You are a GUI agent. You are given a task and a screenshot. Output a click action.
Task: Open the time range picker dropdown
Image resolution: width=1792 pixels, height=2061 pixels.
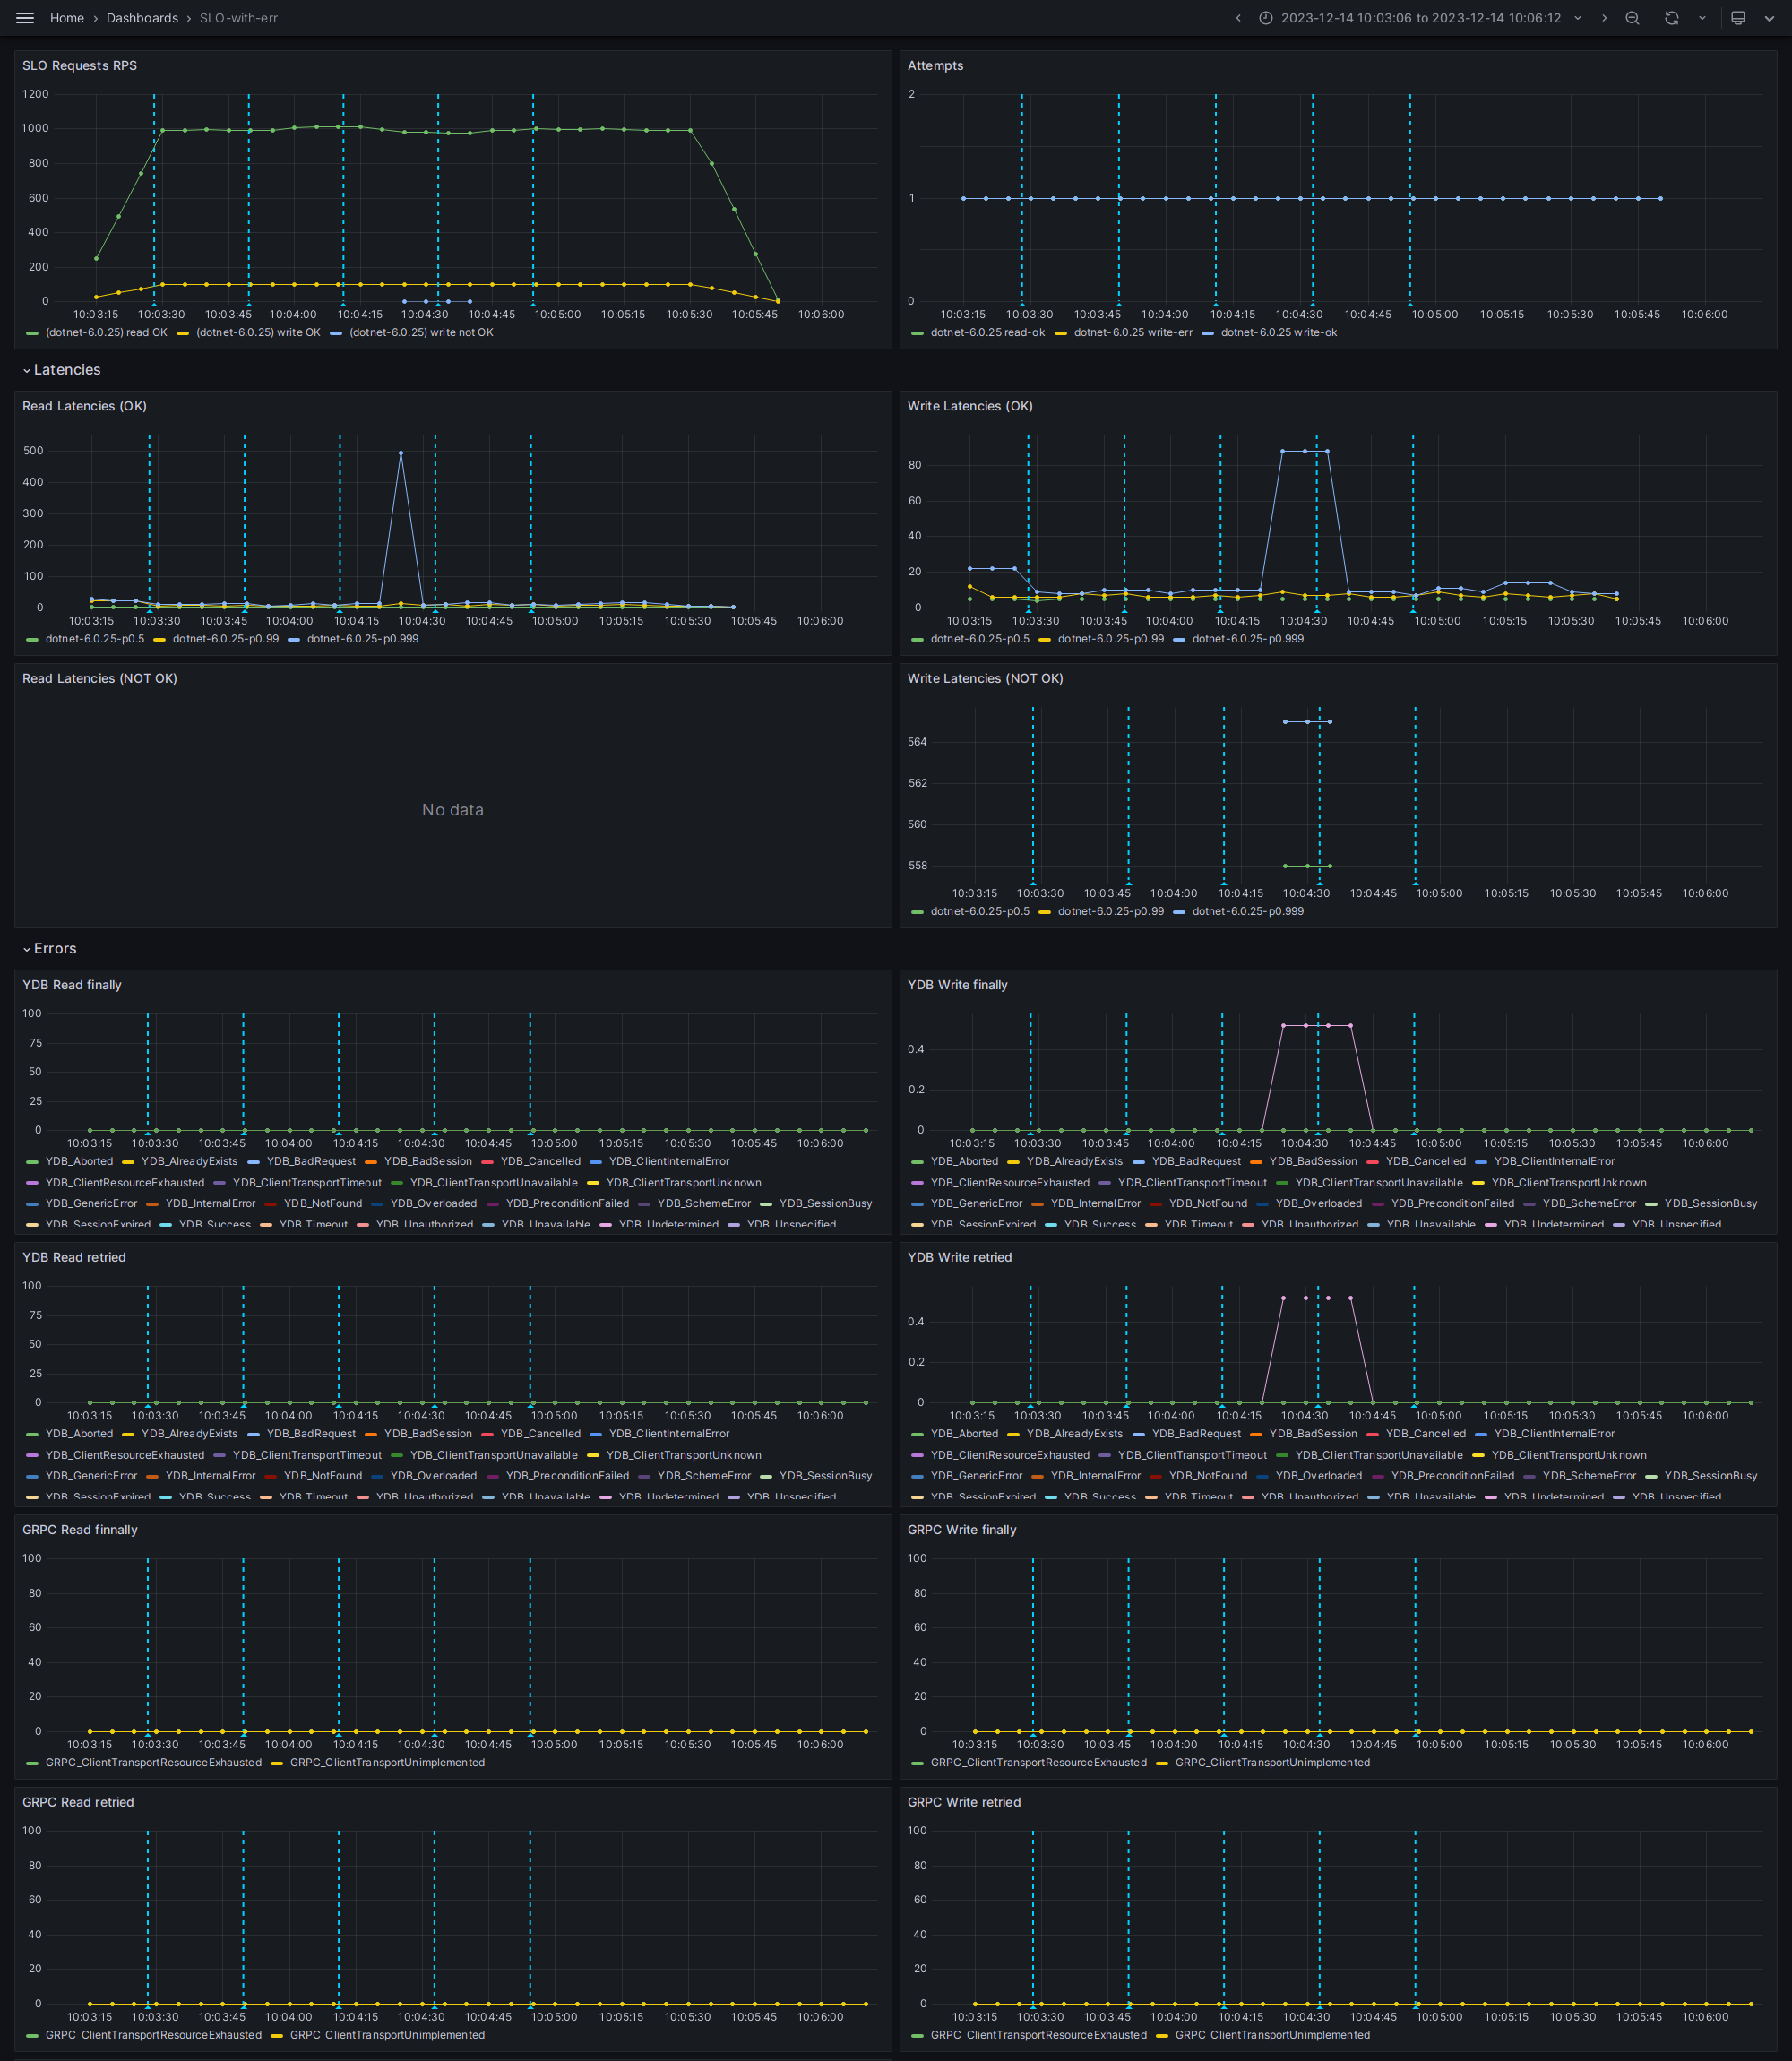(x=1420, y=18)
